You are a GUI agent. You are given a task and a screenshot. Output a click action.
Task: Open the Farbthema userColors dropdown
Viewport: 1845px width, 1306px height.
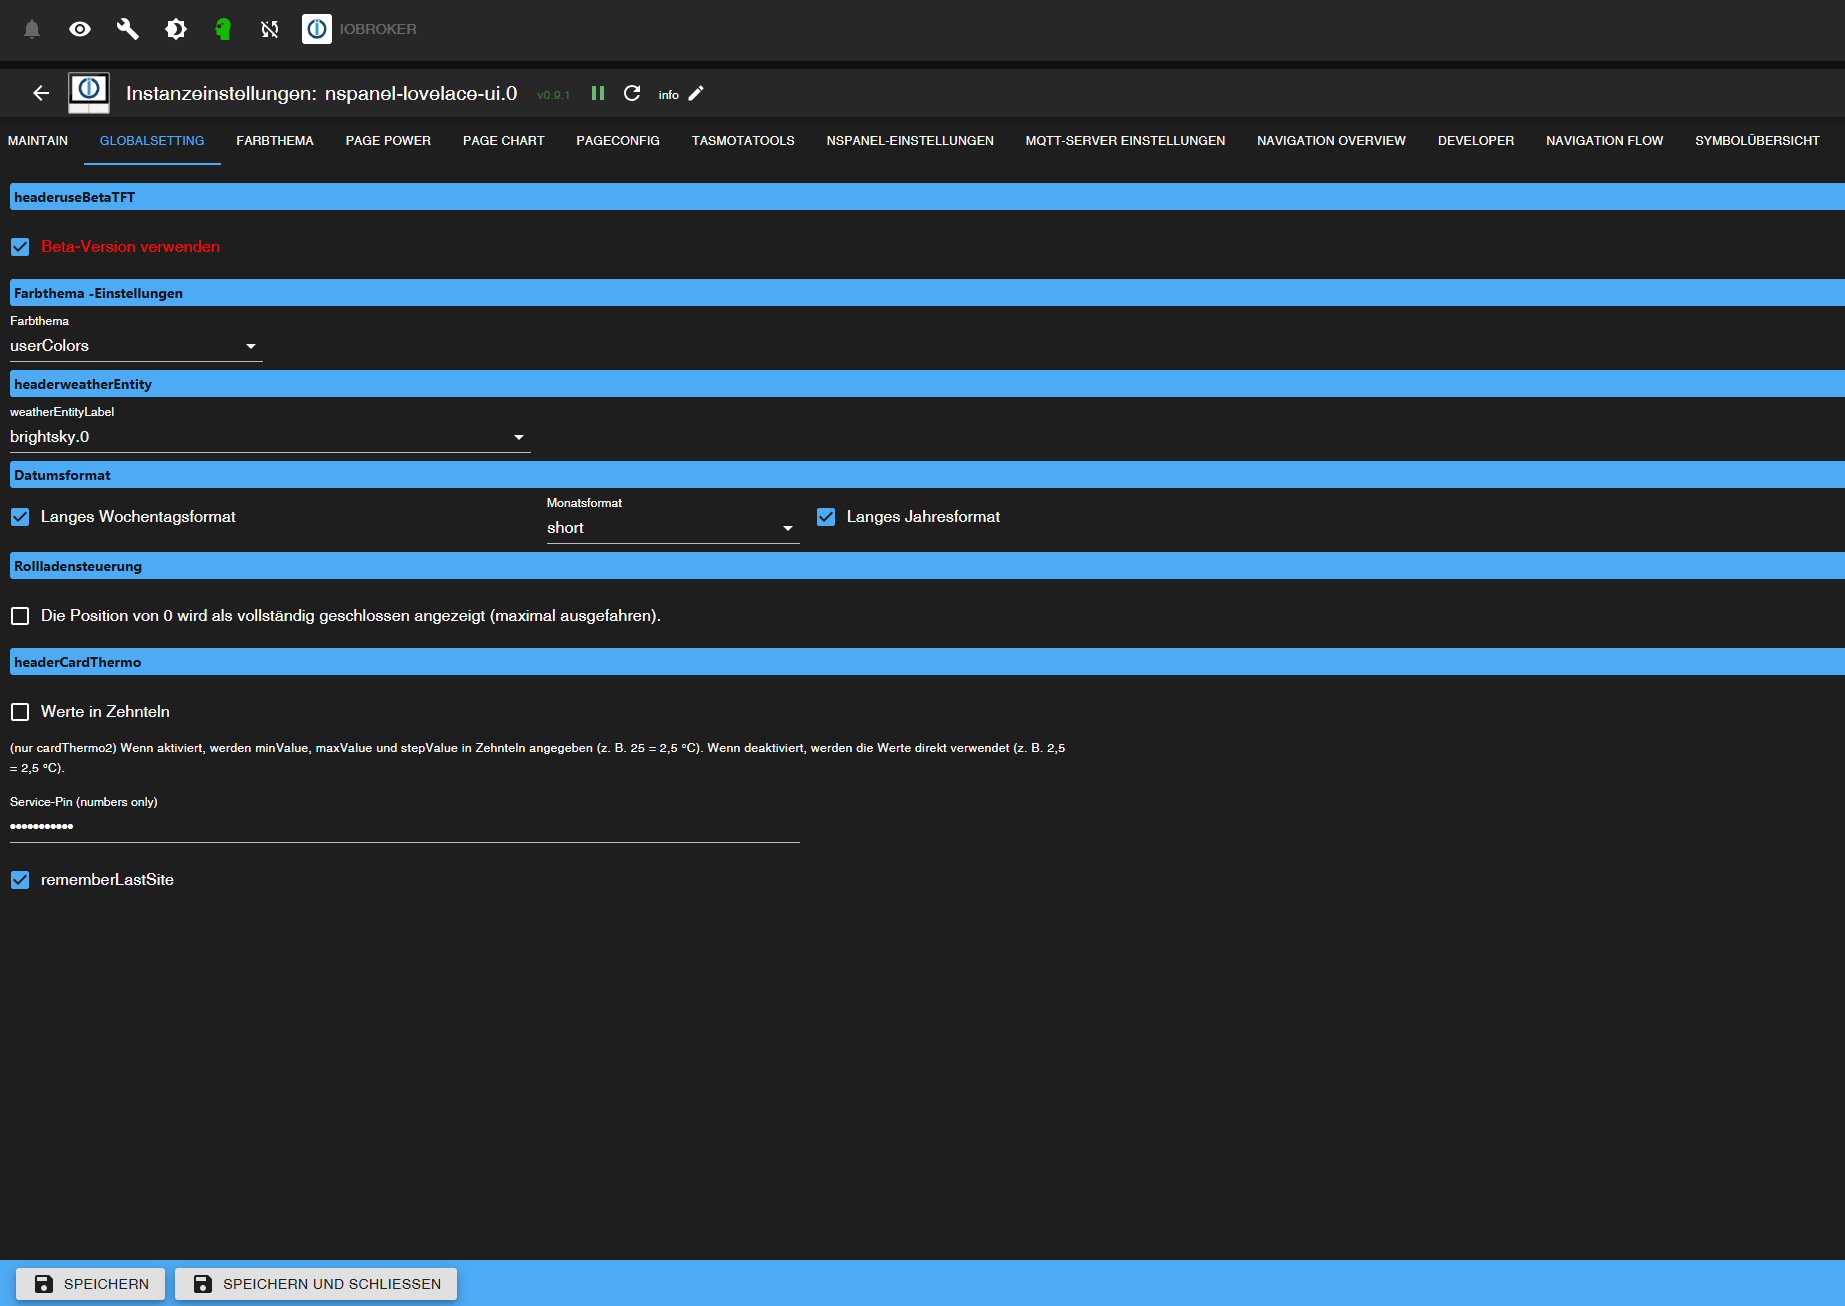coord(252,346)
